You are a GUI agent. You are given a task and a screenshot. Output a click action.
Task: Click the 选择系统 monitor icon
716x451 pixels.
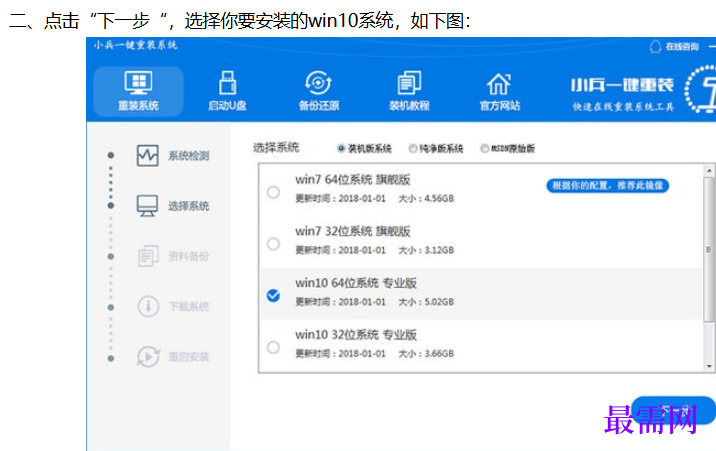click(147, 206)
